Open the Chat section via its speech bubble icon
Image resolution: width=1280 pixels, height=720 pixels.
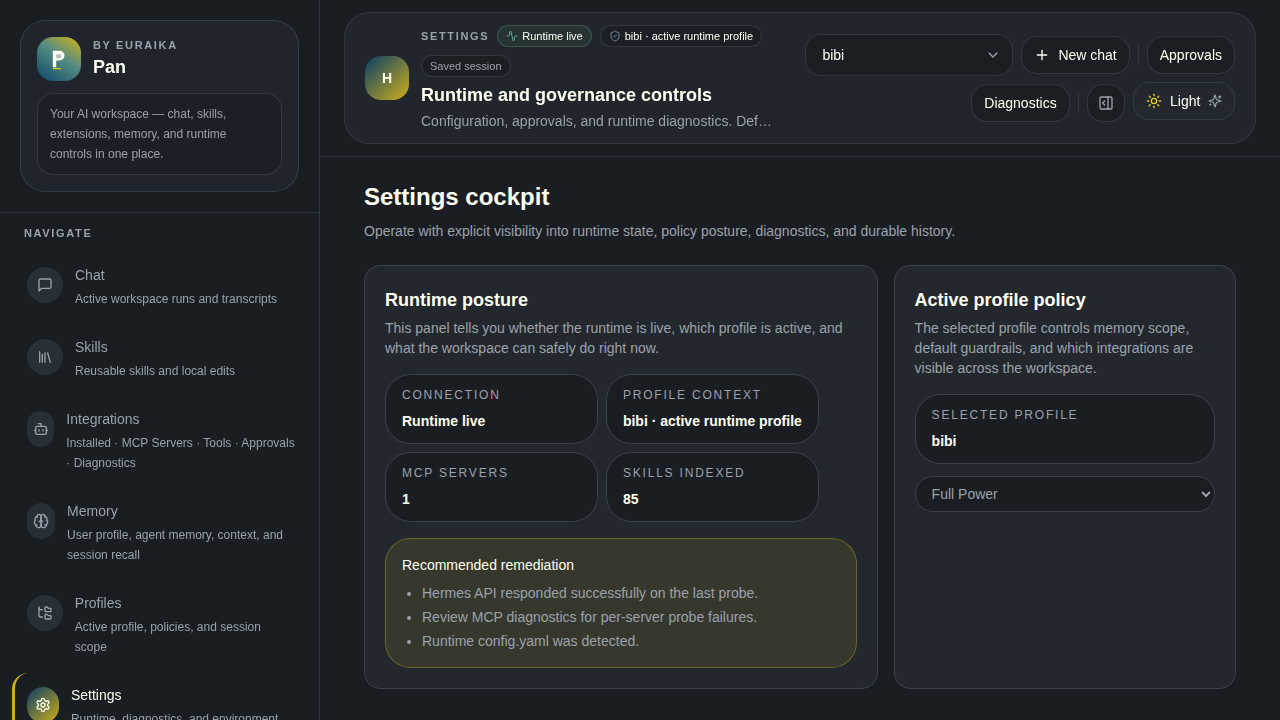point(44,285)
